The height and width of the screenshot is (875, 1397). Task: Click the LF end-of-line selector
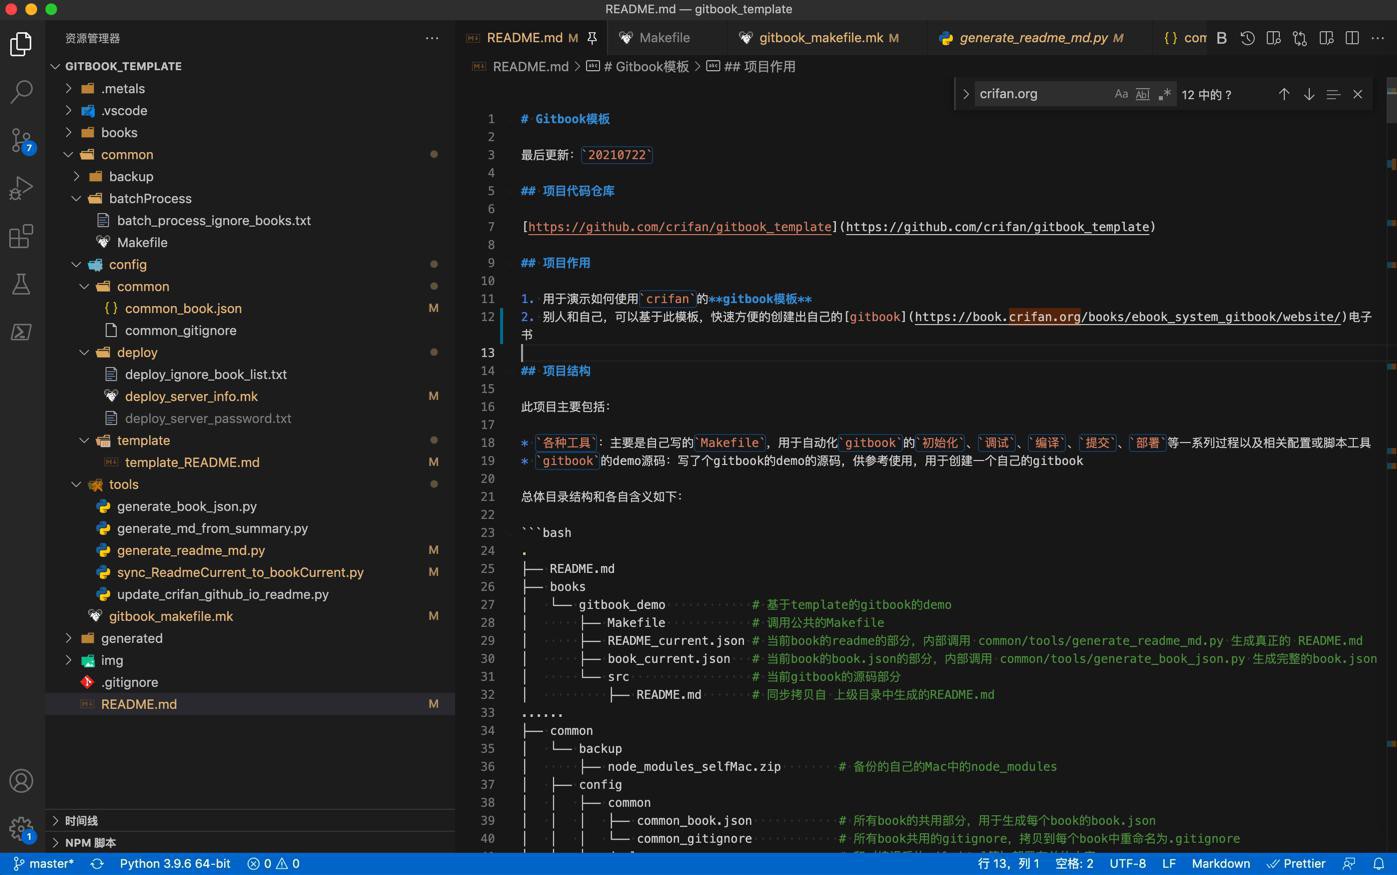(x=1169, y=864)
